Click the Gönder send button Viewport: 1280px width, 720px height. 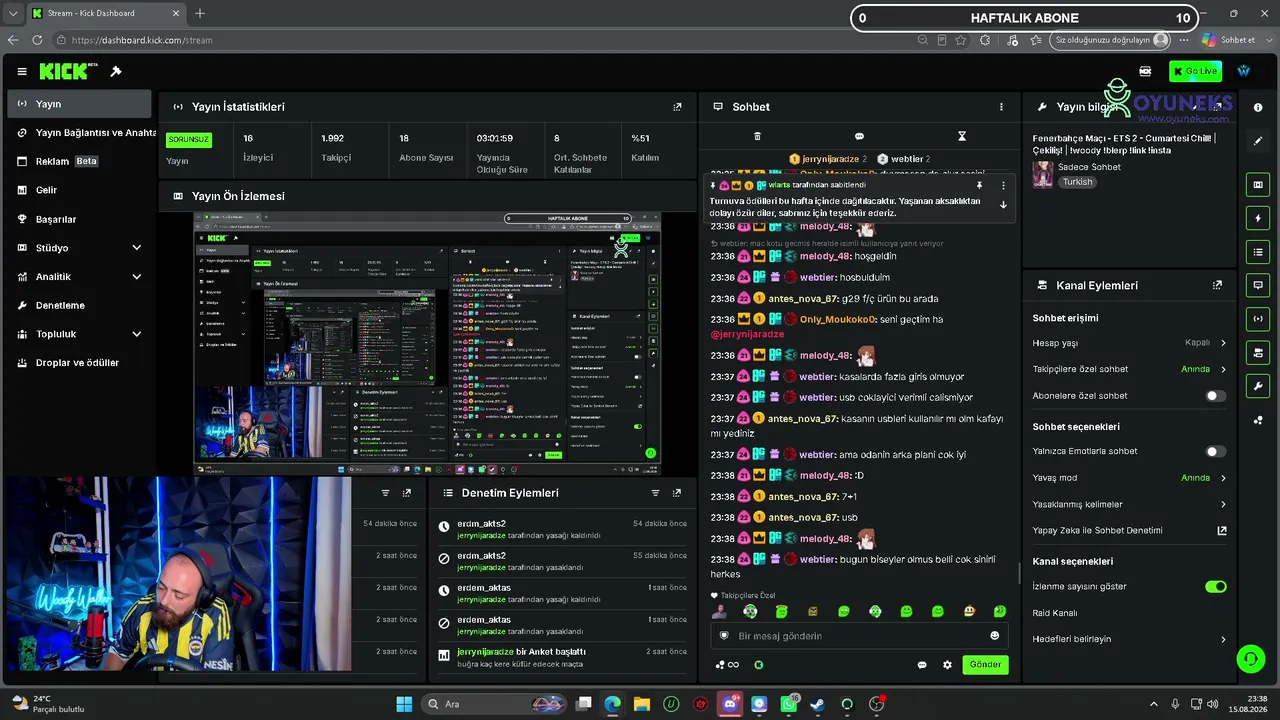985,665
